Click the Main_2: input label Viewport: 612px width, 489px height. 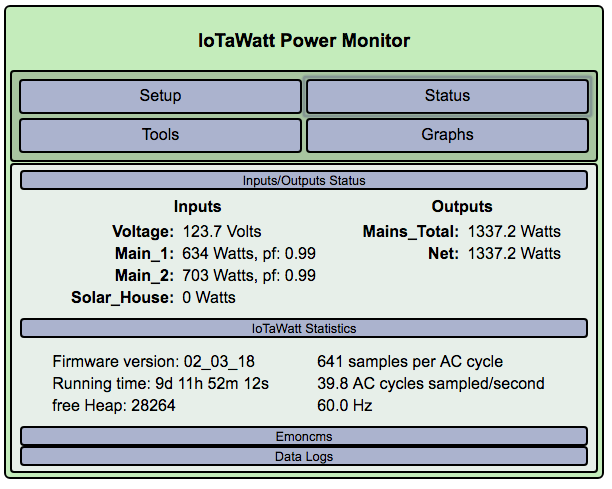click(144, 276)
